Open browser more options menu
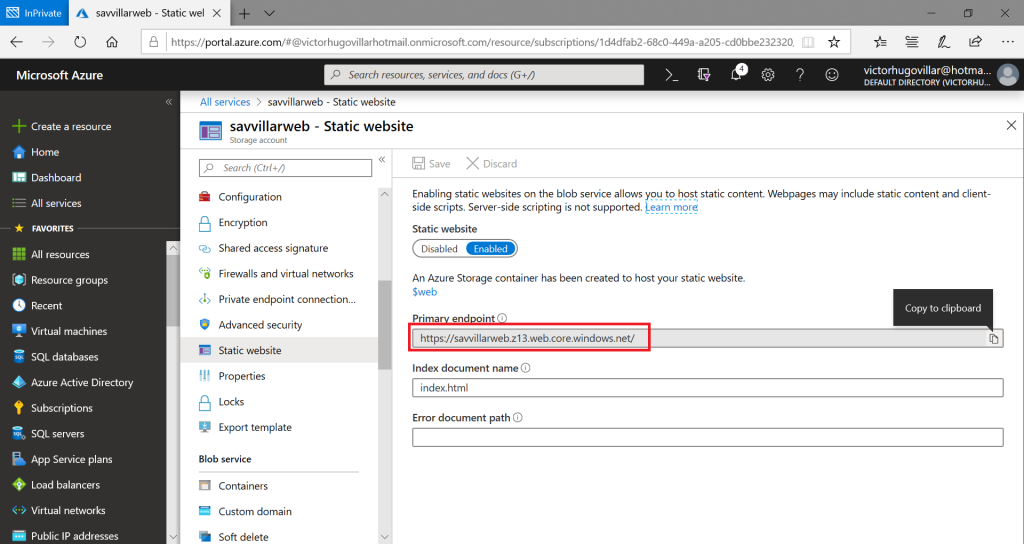This screenshot has height=544, width=1024. (1008, 42)
